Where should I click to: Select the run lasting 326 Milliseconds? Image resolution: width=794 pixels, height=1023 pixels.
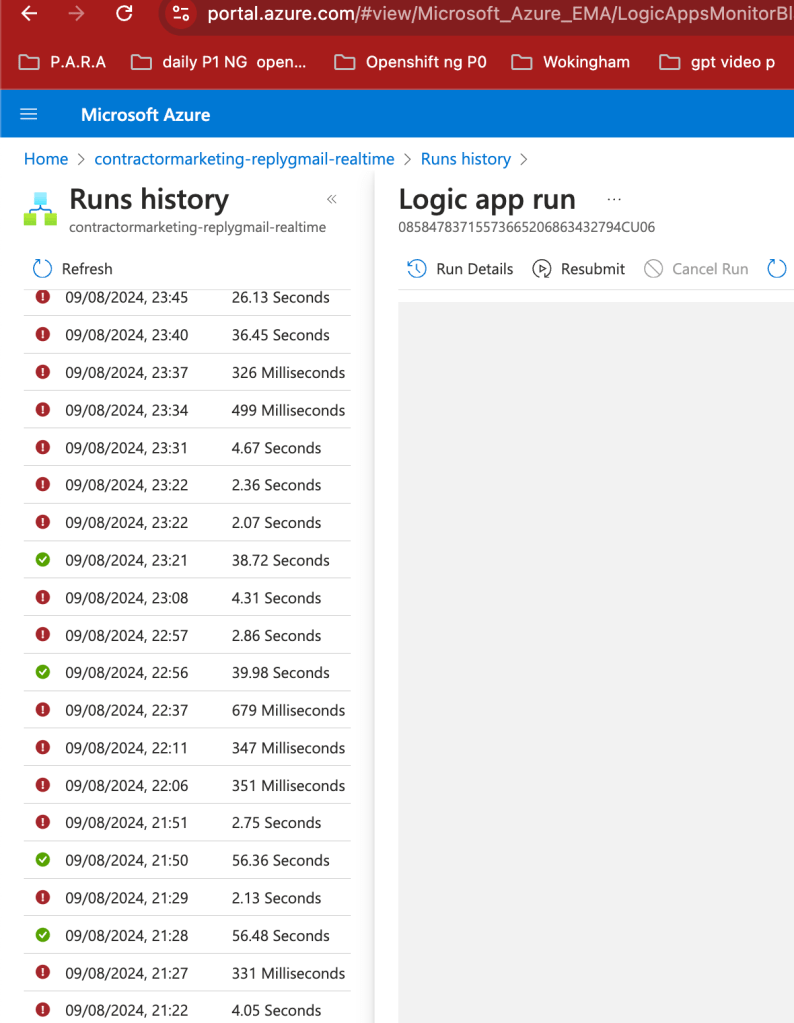point(187,373)
